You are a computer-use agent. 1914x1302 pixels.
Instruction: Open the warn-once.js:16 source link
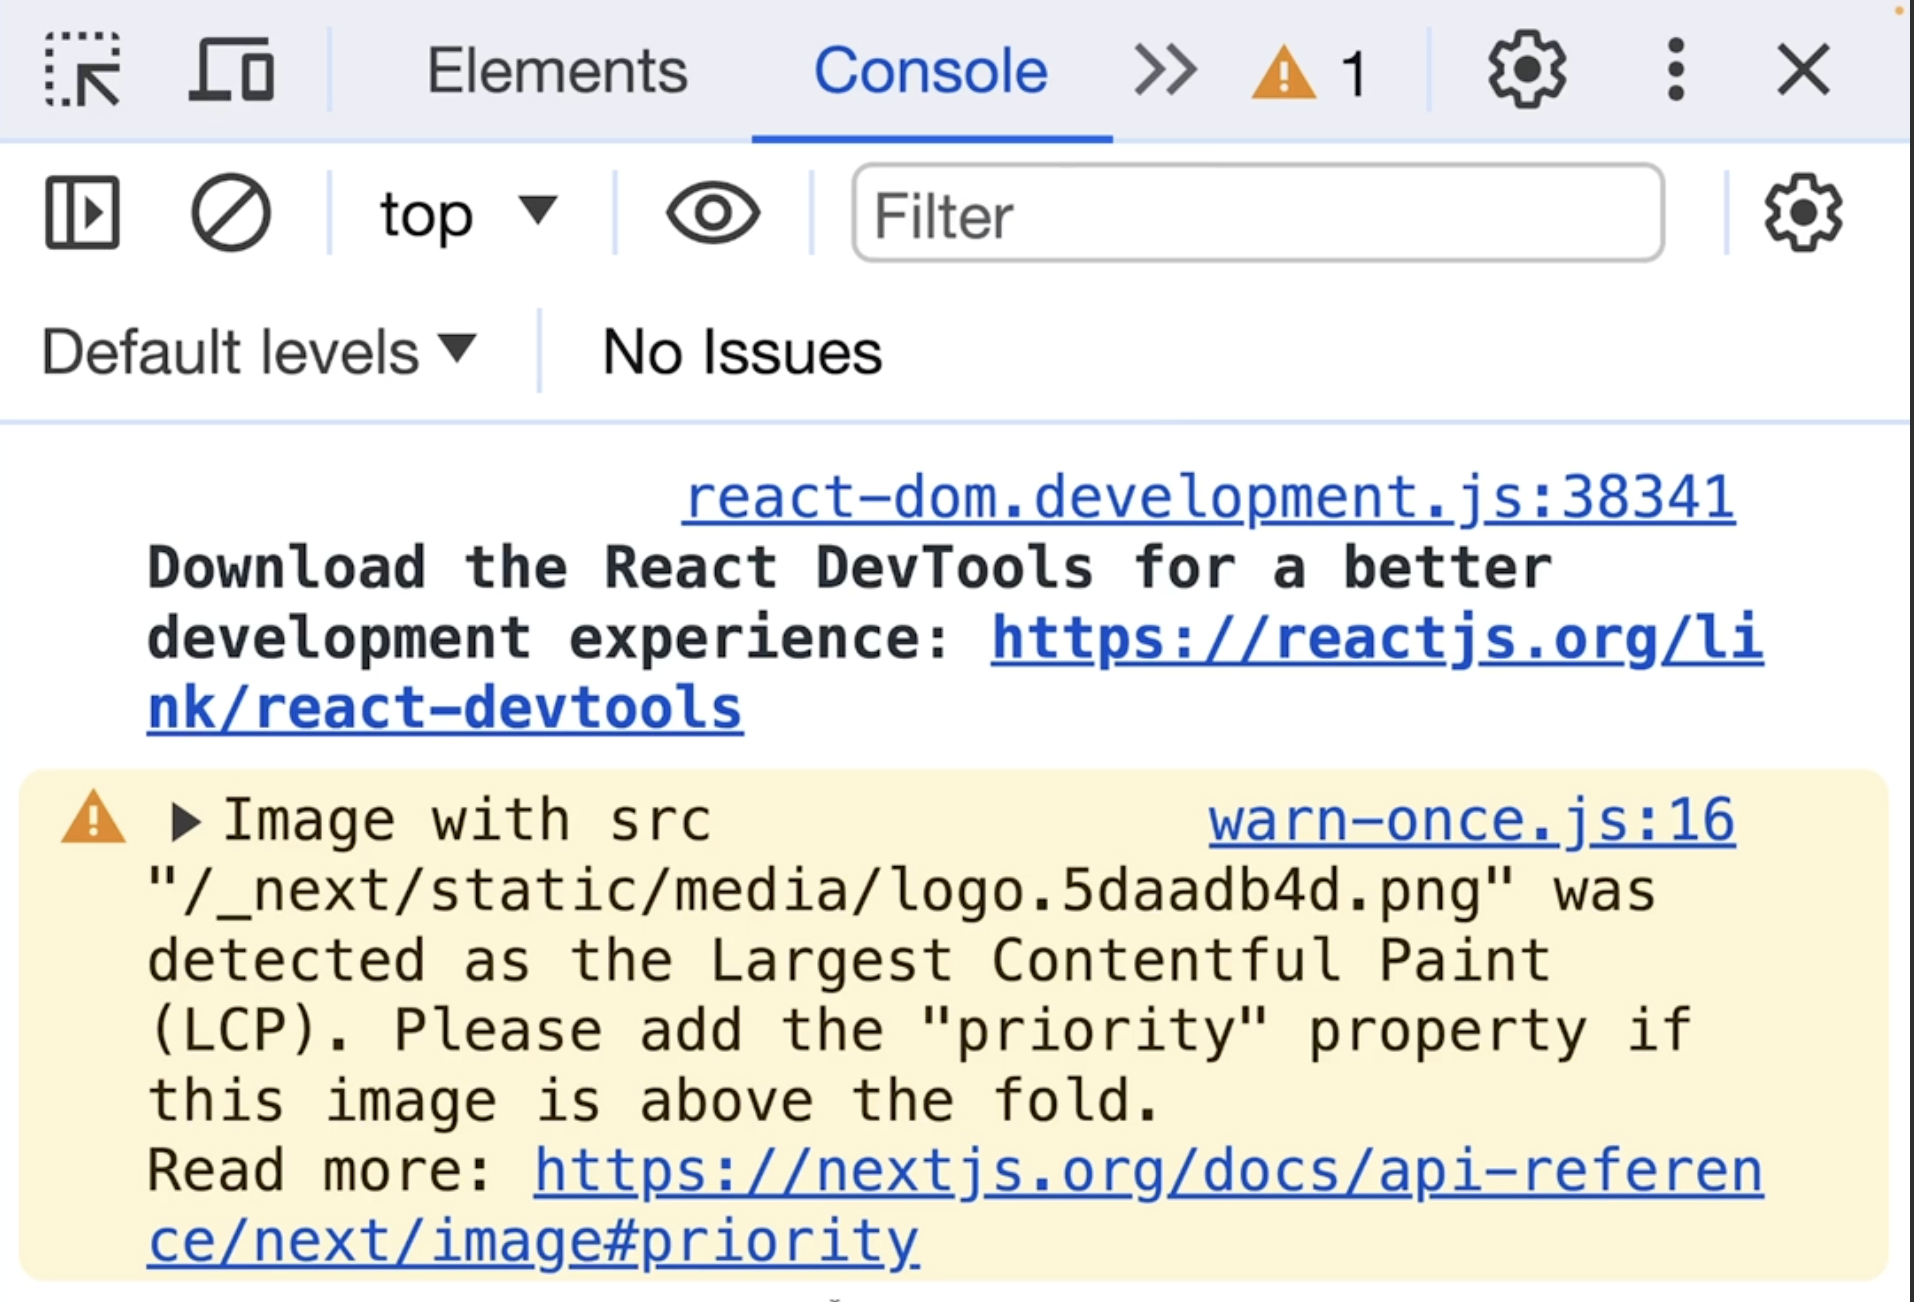click(1471, 821)
